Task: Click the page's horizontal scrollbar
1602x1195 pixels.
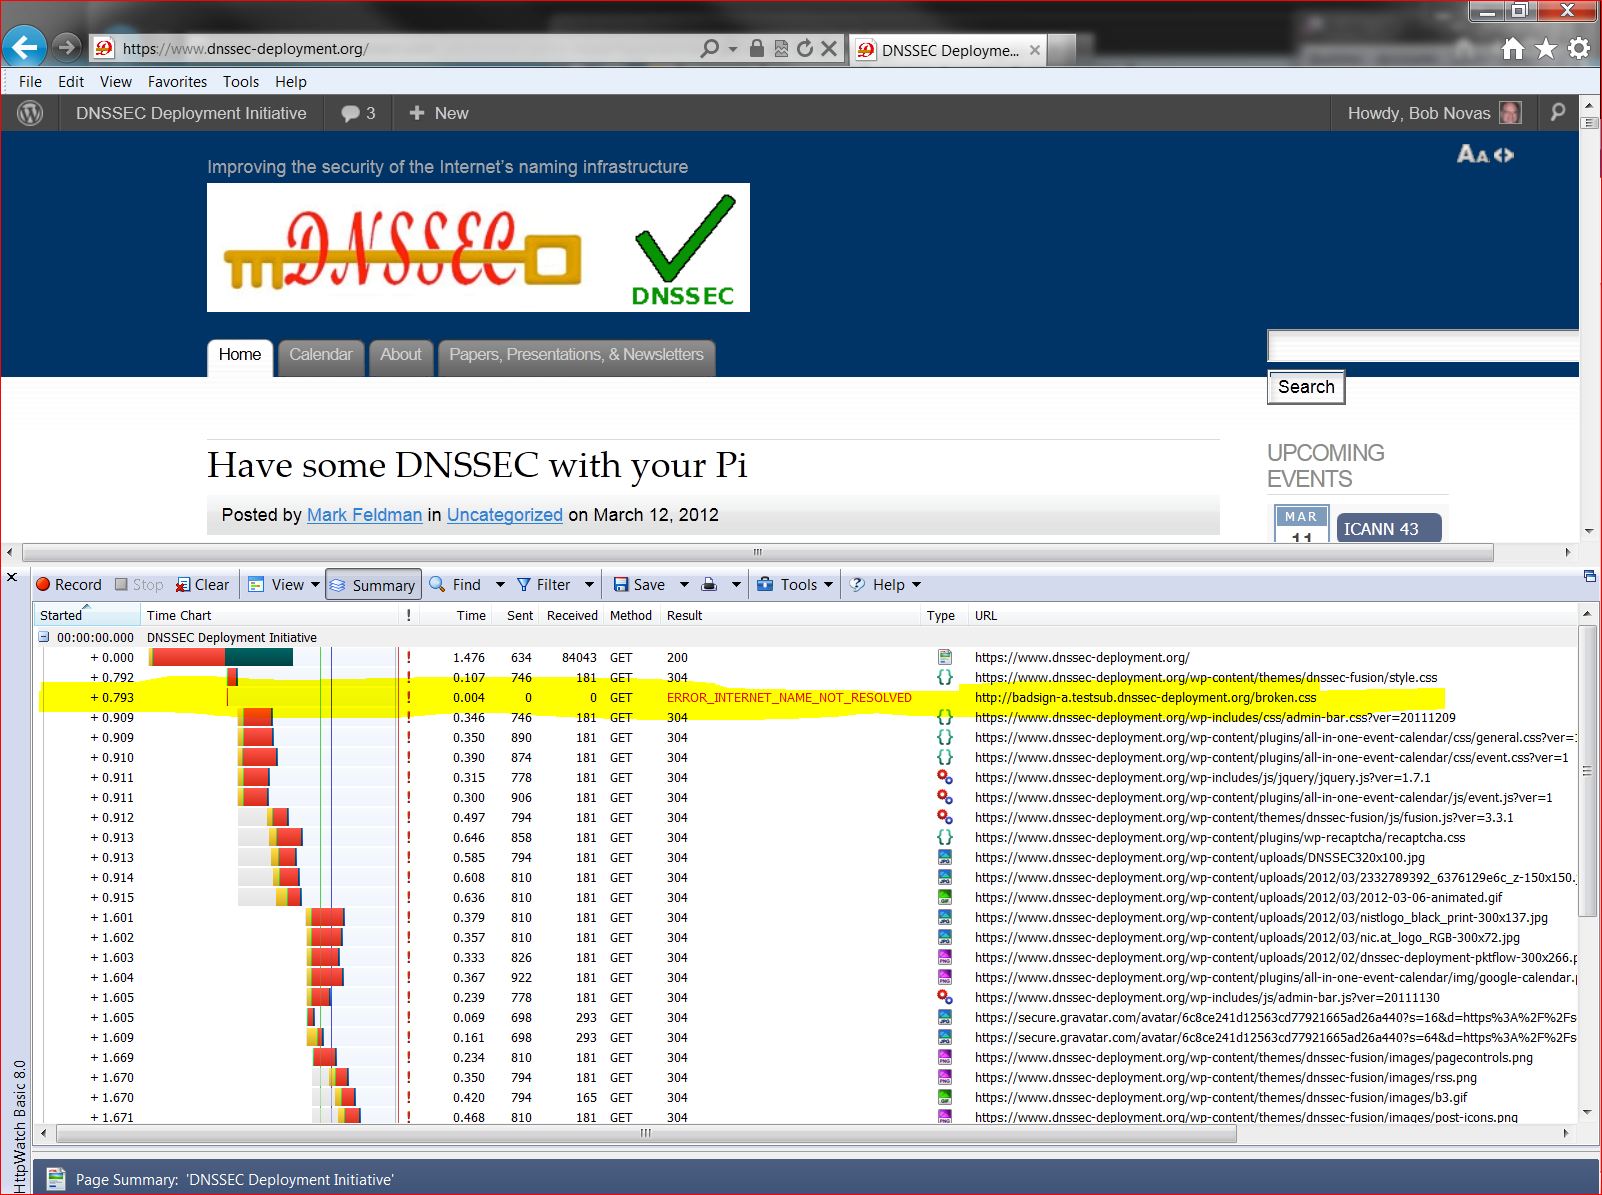Action: click(x=757, y=552)
